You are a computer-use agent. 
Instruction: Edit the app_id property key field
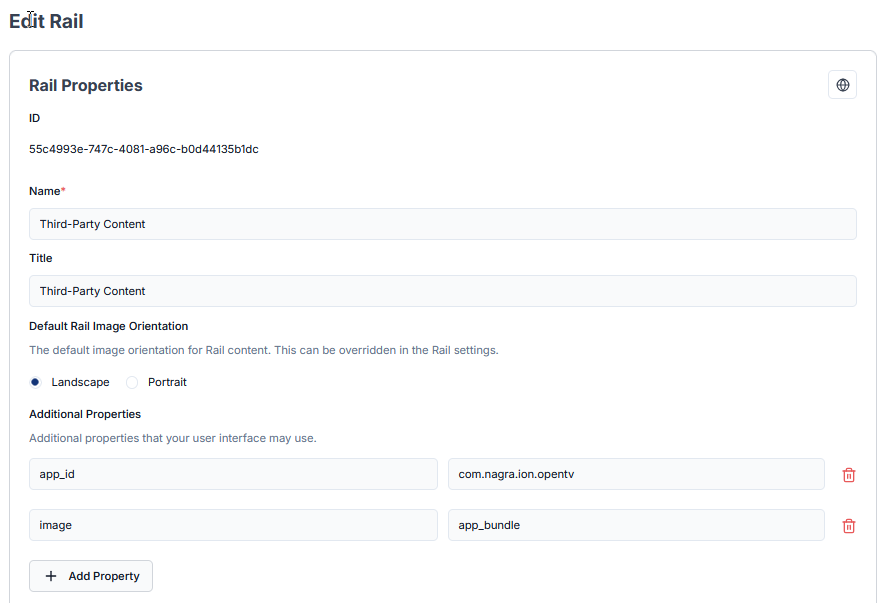(x=233, y=474)
